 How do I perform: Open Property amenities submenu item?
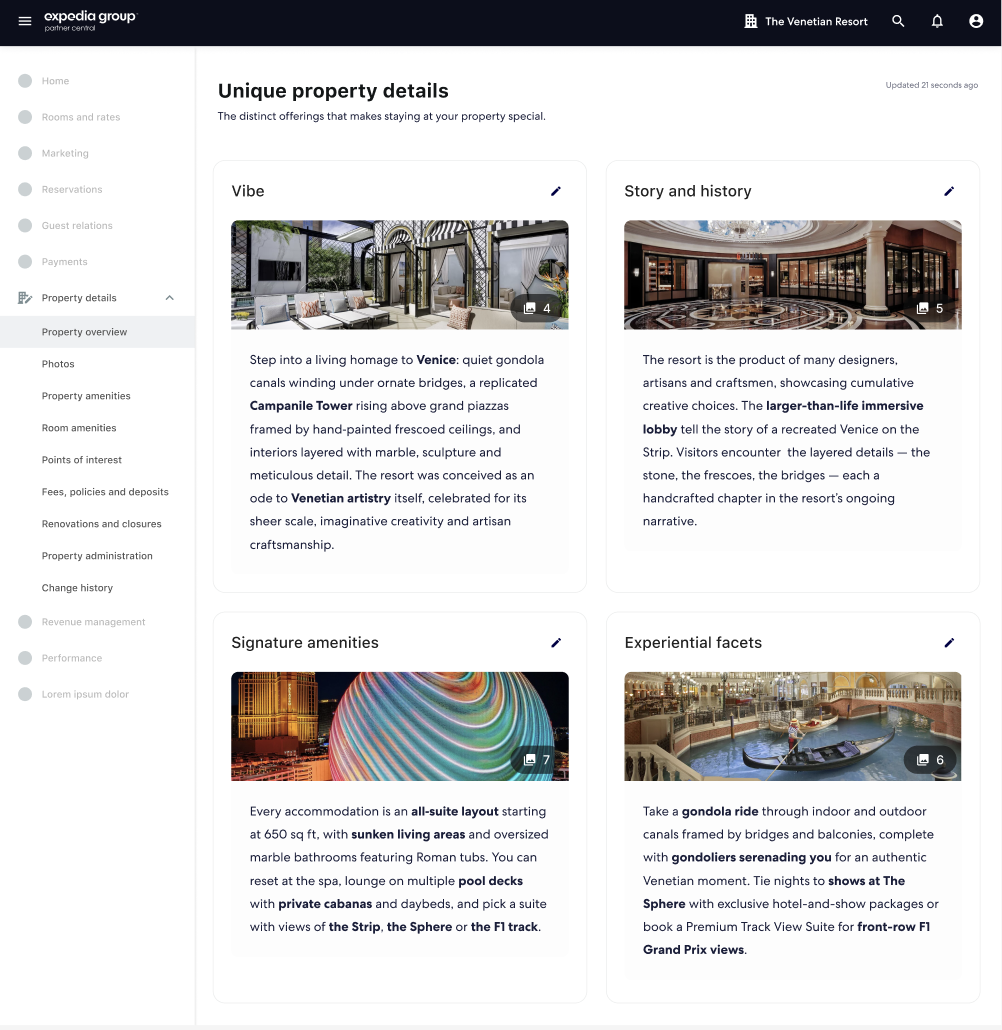[x=86, y=396]
